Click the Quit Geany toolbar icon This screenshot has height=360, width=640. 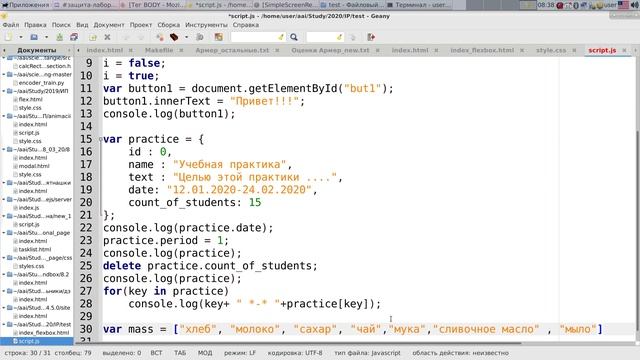point(371,37)
